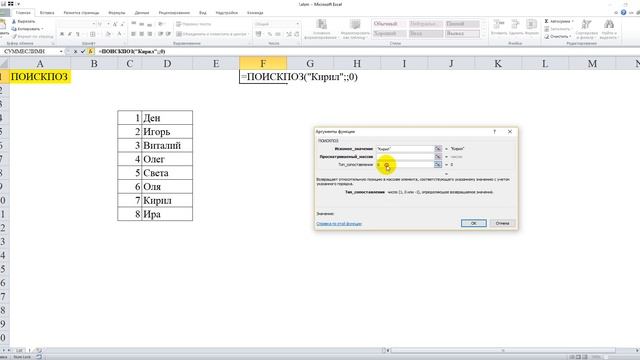Center the cell text horizontally
Viewport: 640px width, 360px height.
click(x=142, y=34)
